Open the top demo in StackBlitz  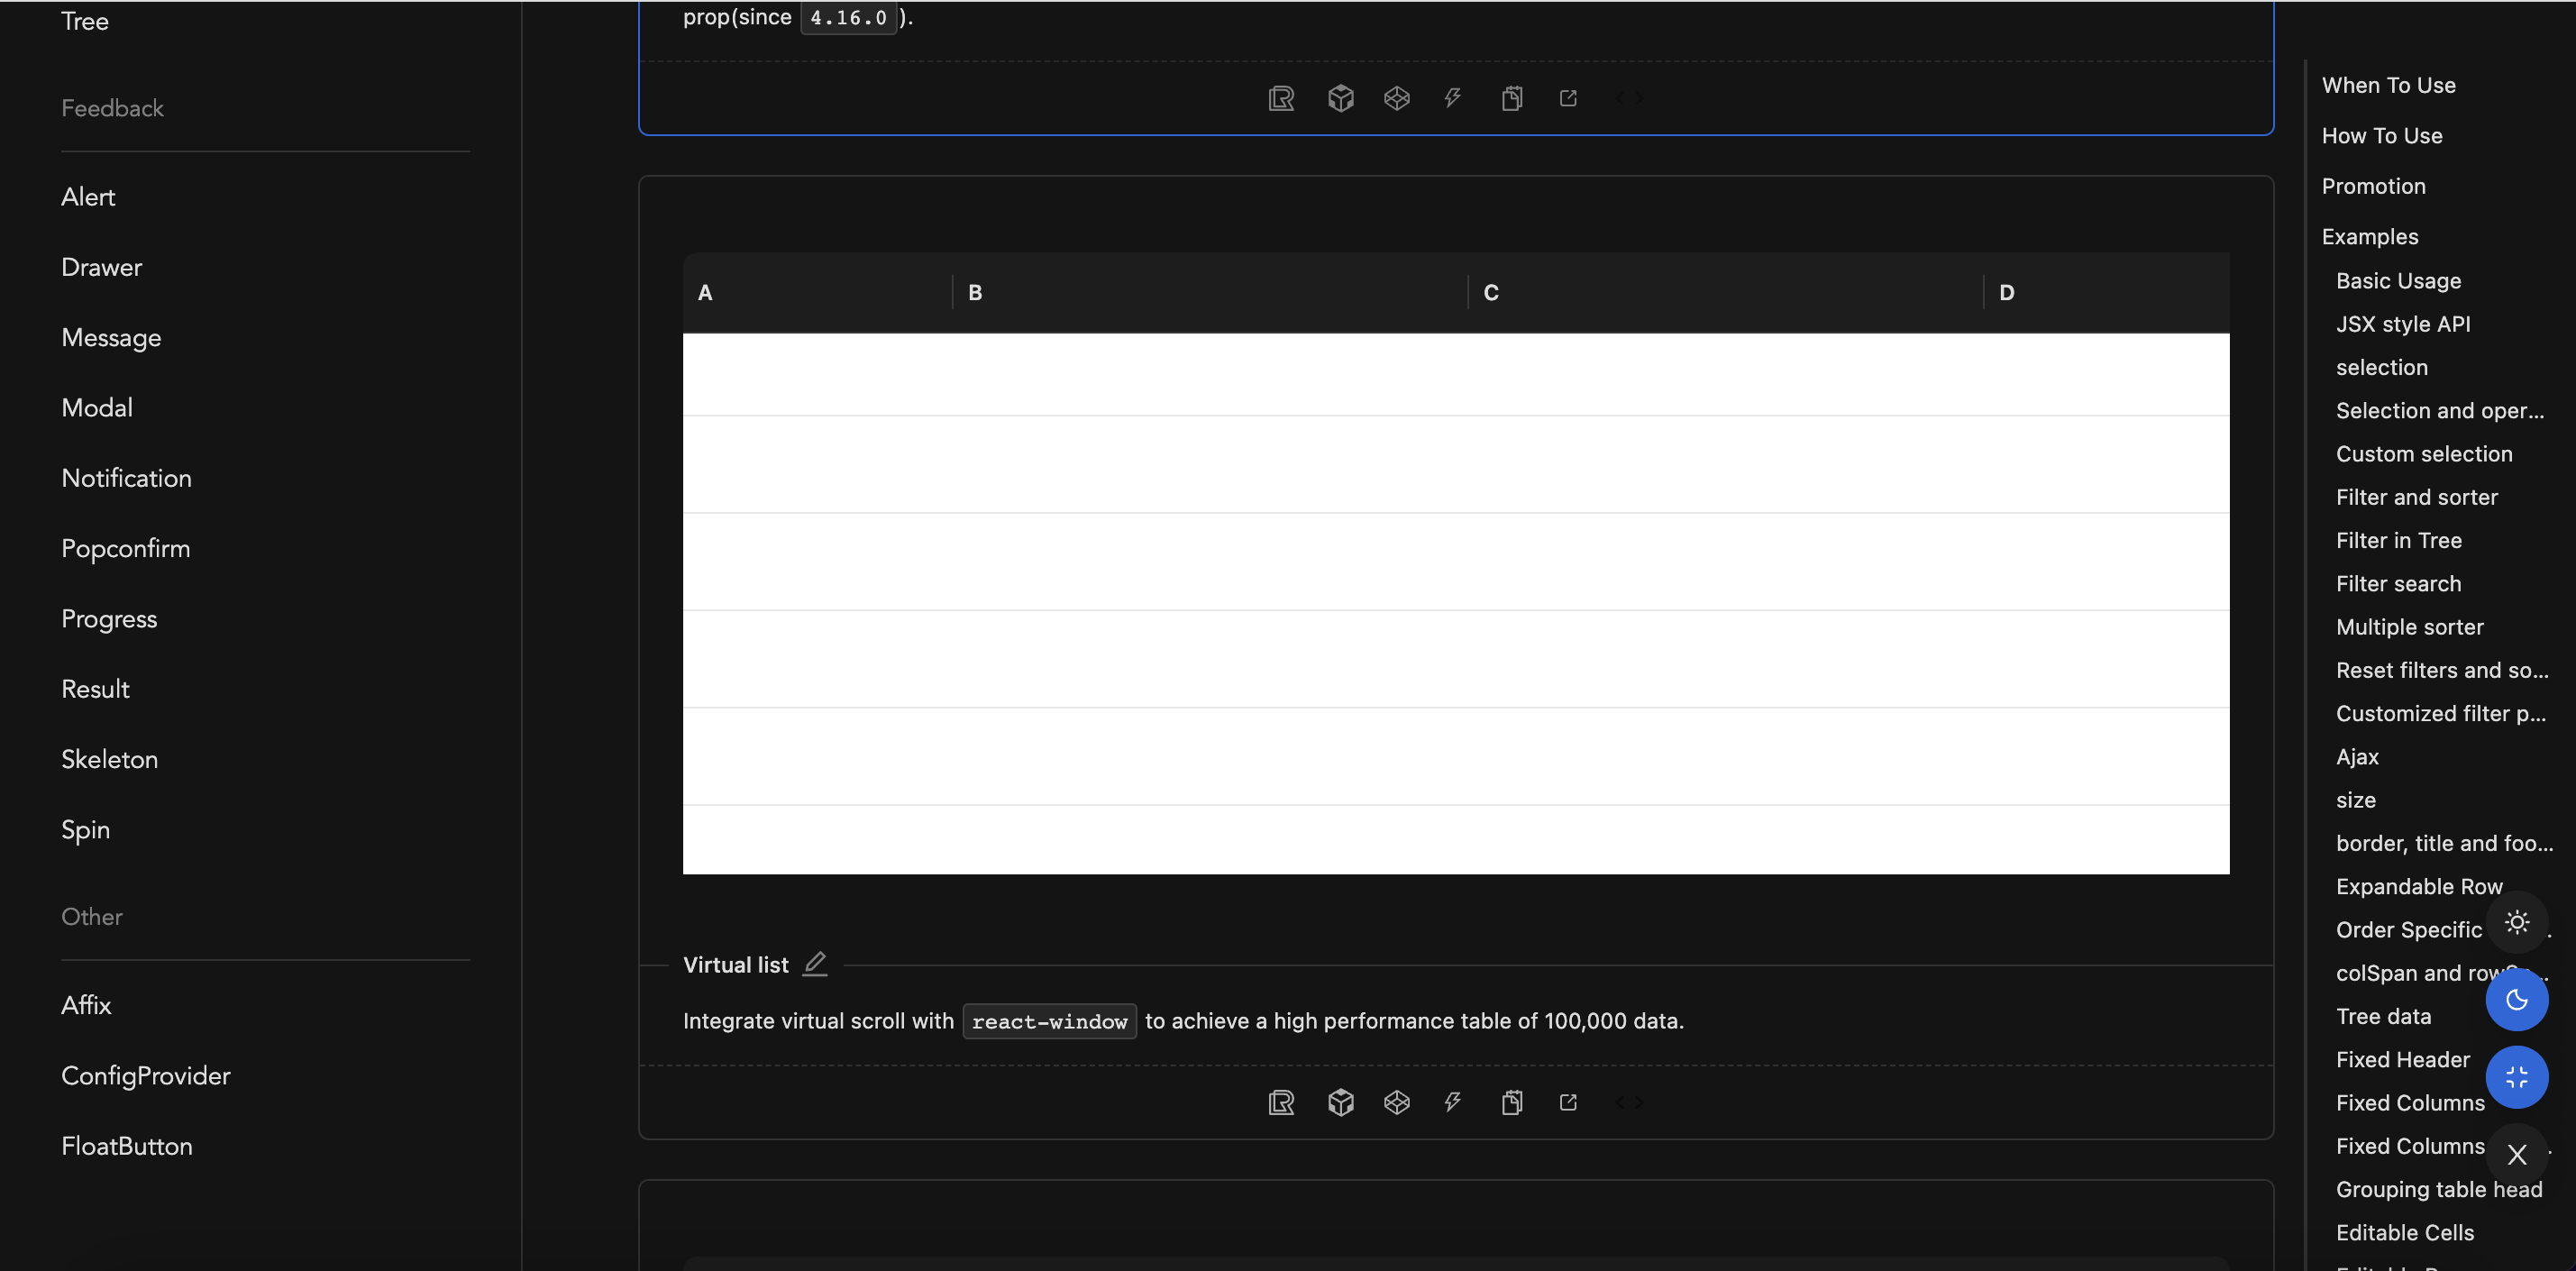[x=1452, y=98]
